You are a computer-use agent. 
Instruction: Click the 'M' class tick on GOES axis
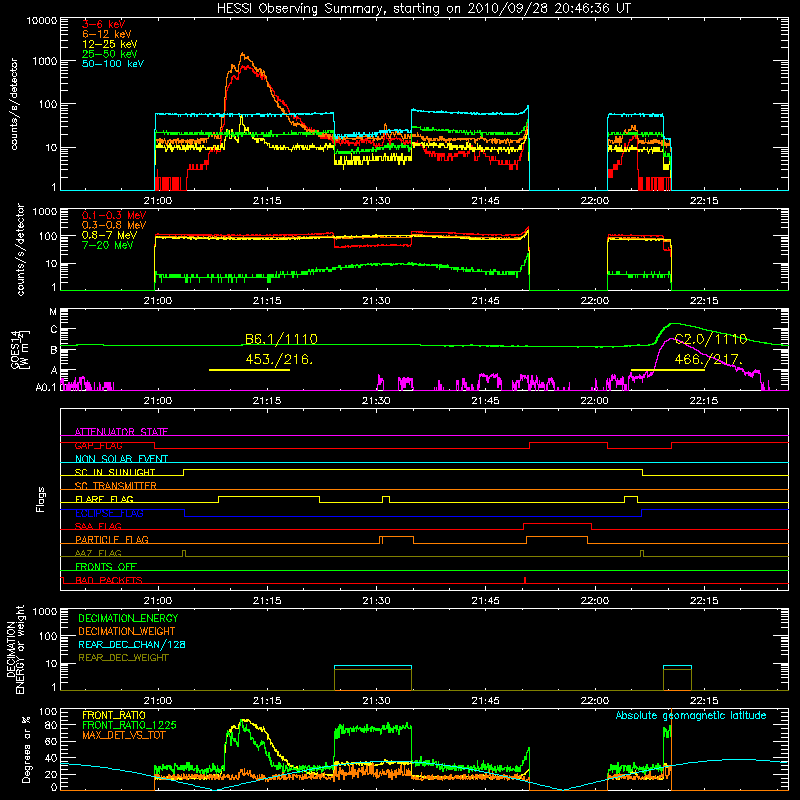(x=53, y=312)
